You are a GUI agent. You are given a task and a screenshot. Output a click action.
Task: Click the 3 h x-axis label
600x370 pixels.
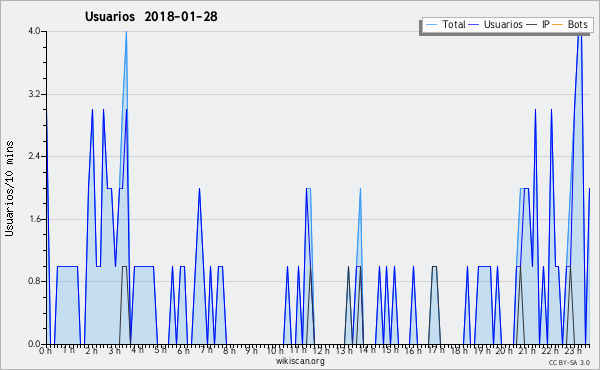[114, 351]
